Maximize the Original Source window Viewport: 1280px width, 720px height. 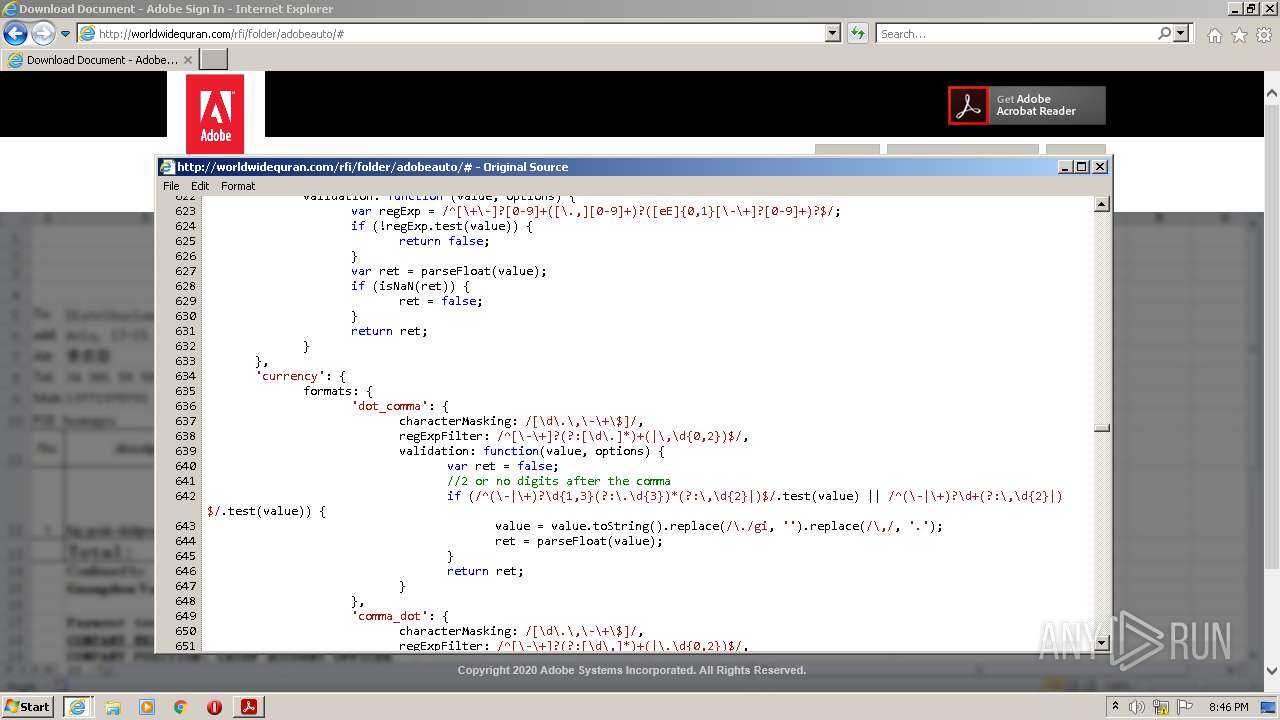[x=1081, y=167]
